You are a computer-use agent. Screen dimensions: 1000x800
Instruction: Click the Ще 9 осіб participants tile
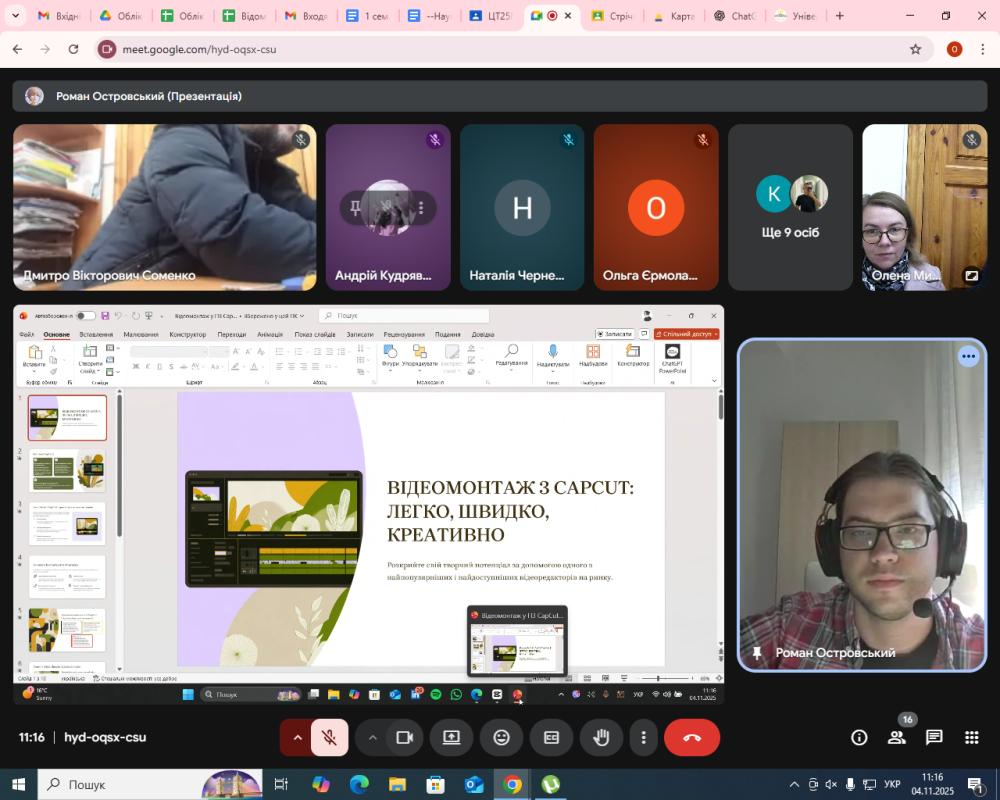point(790,208)
